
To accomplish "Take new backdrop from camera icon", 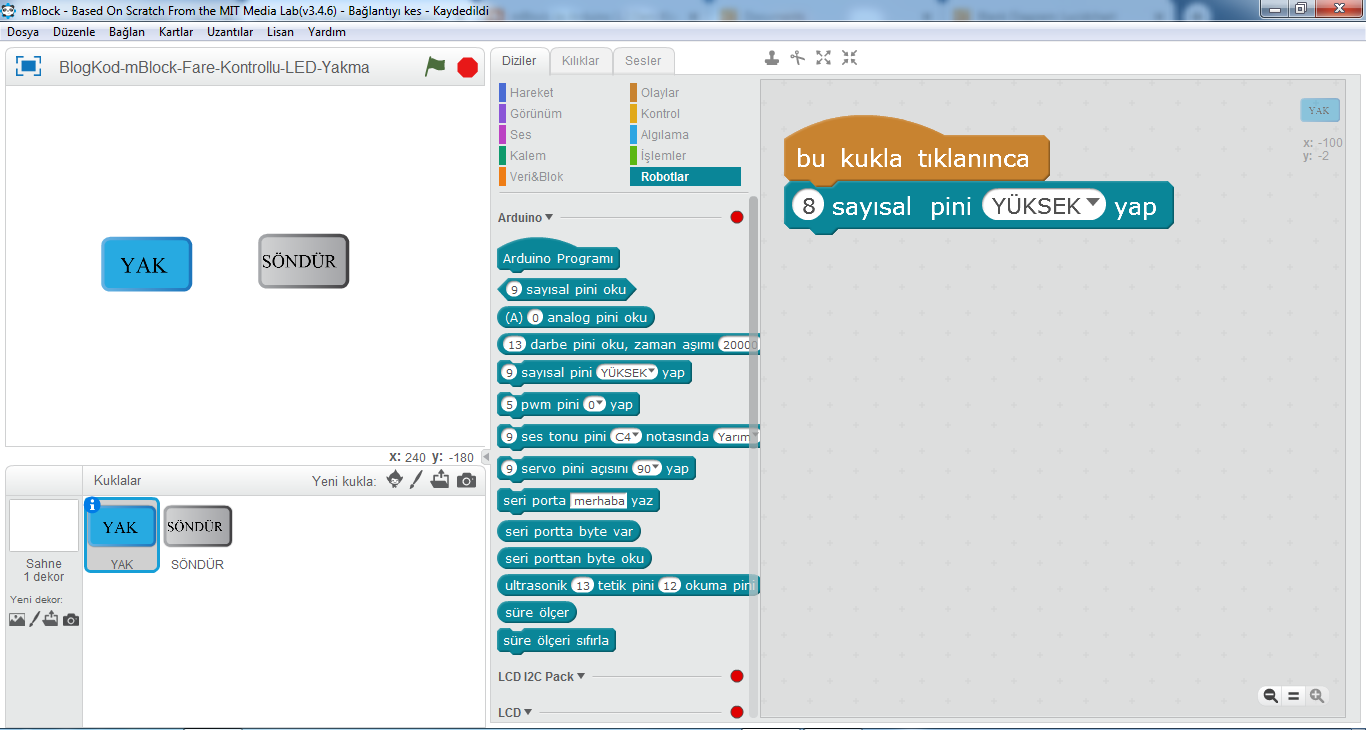I will tap(70, 620).
